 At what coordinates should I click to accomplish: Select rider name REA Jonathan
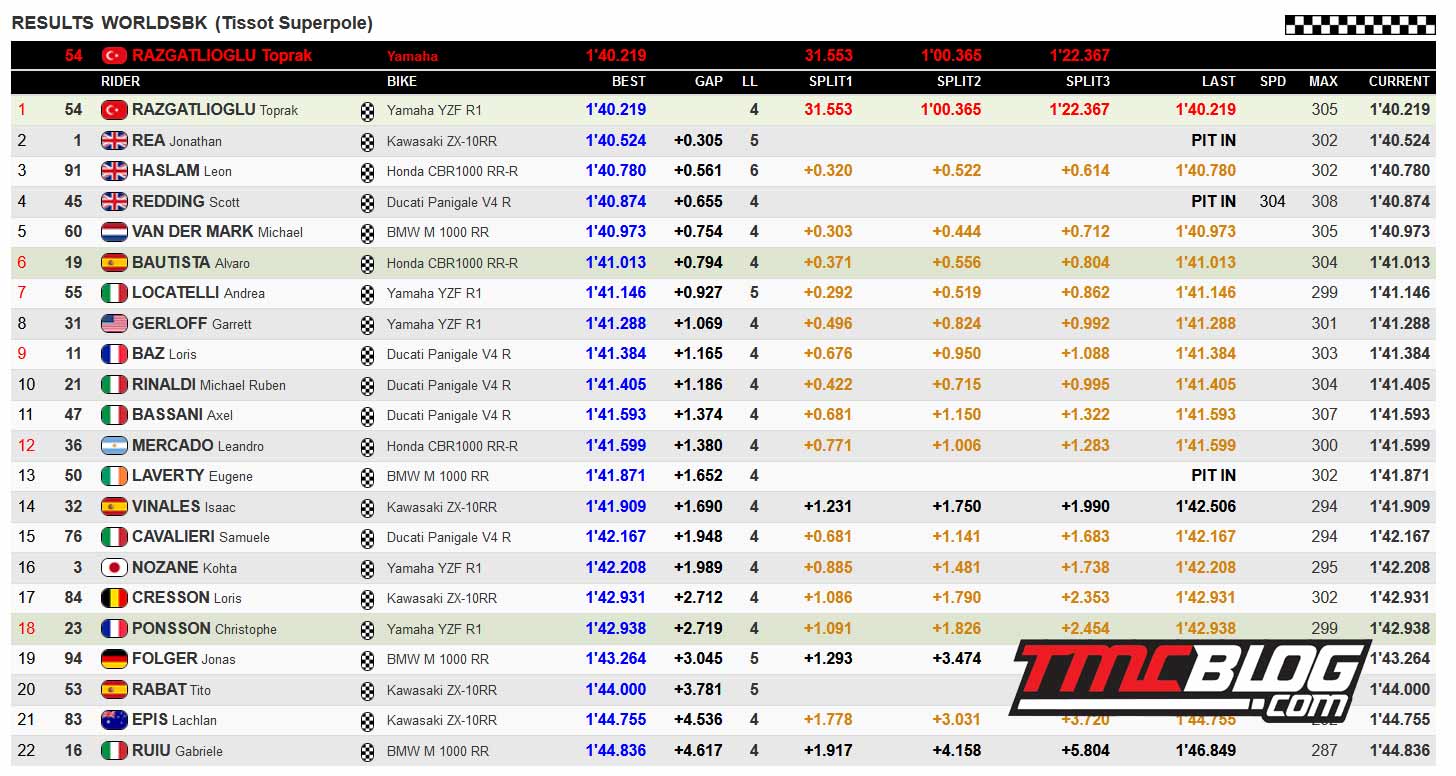pyautogui.click(x=177, y=141)
